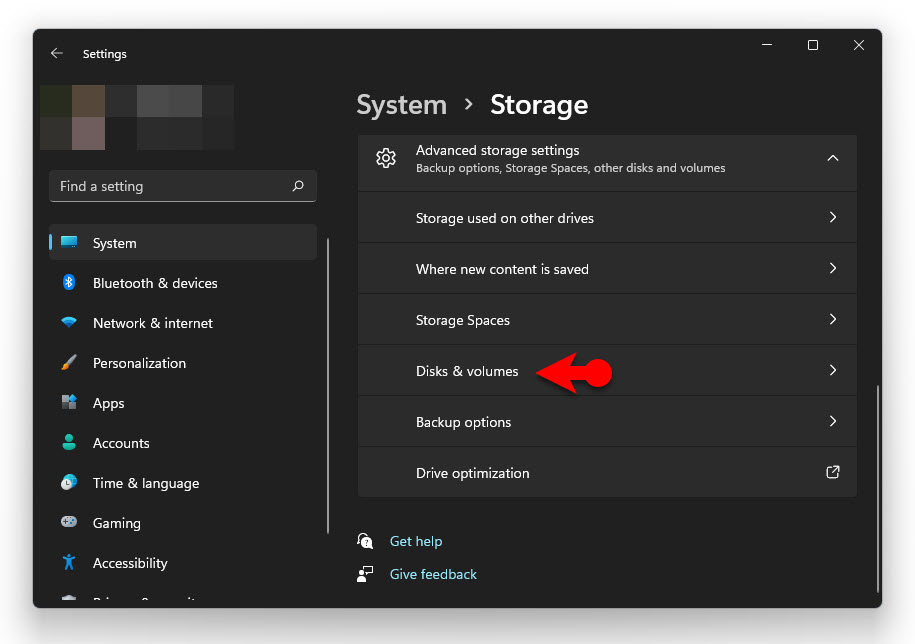Click the Give feedback link
This screenshot has width=915, height=644.
coord(433,574)
